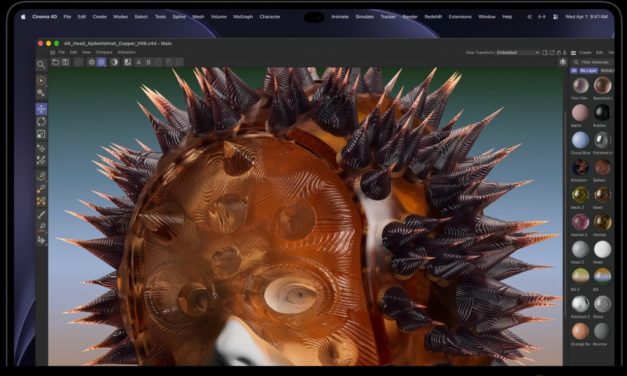Click the hamburger icon of material manager
Image resolution: width=627 pixels, height=376 pixels.
tap(573, 52)
